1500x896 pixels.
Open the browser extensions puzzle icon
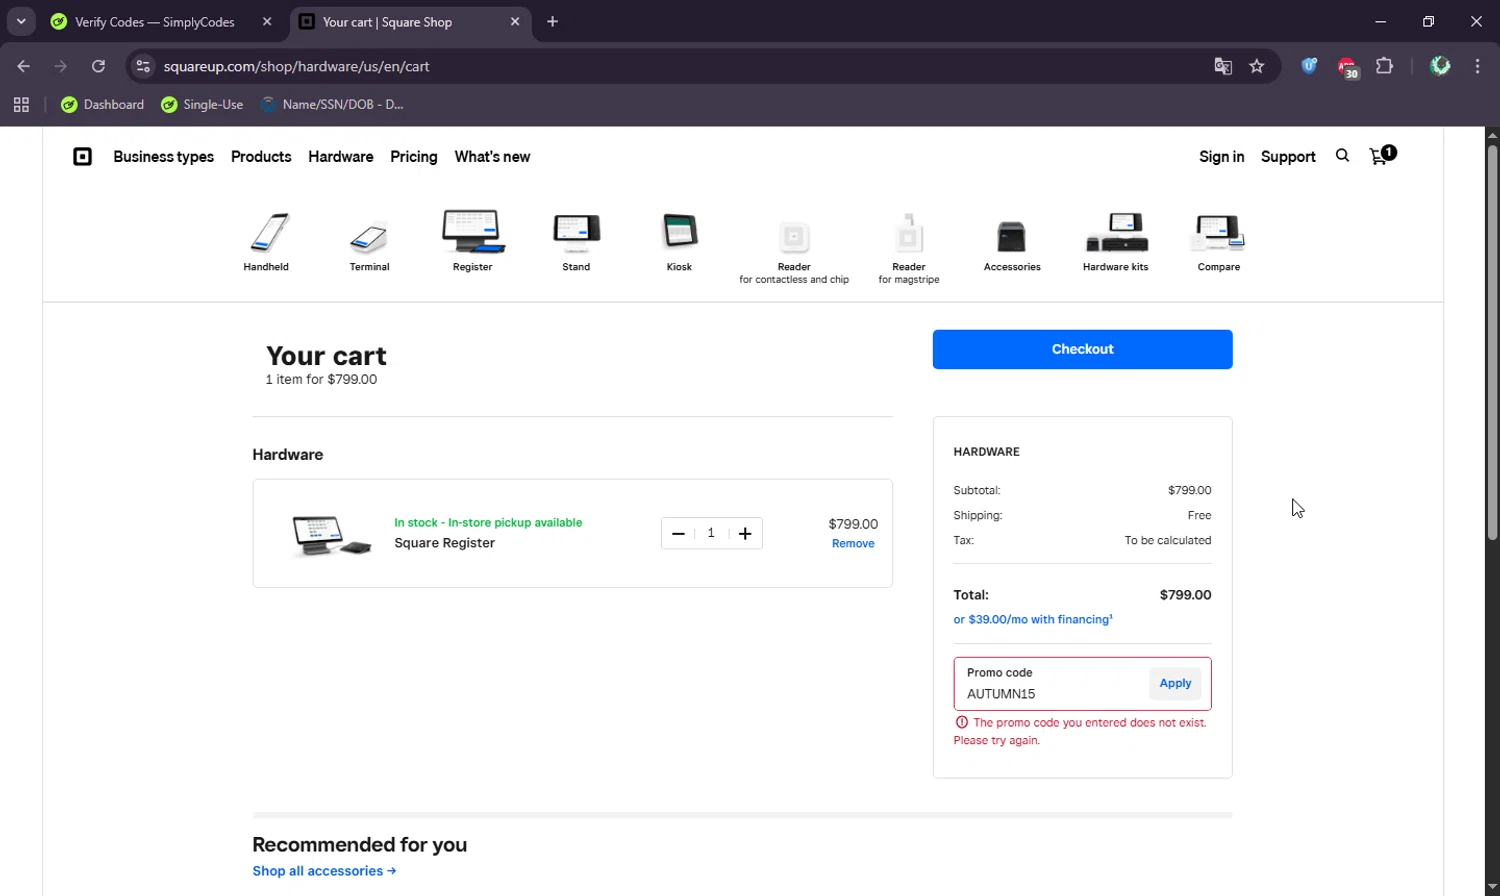[x=1384, y=67]
